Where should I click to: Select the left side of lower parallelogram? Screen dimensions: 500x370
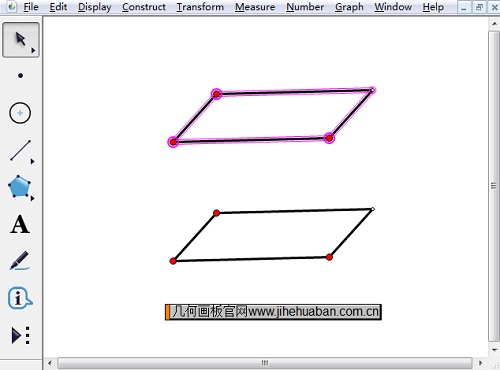195,237
